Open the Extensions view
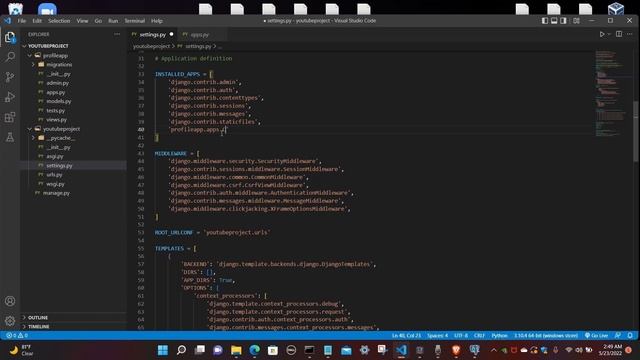Viewport: 640px width, 360px height. (x=10, y=118)
